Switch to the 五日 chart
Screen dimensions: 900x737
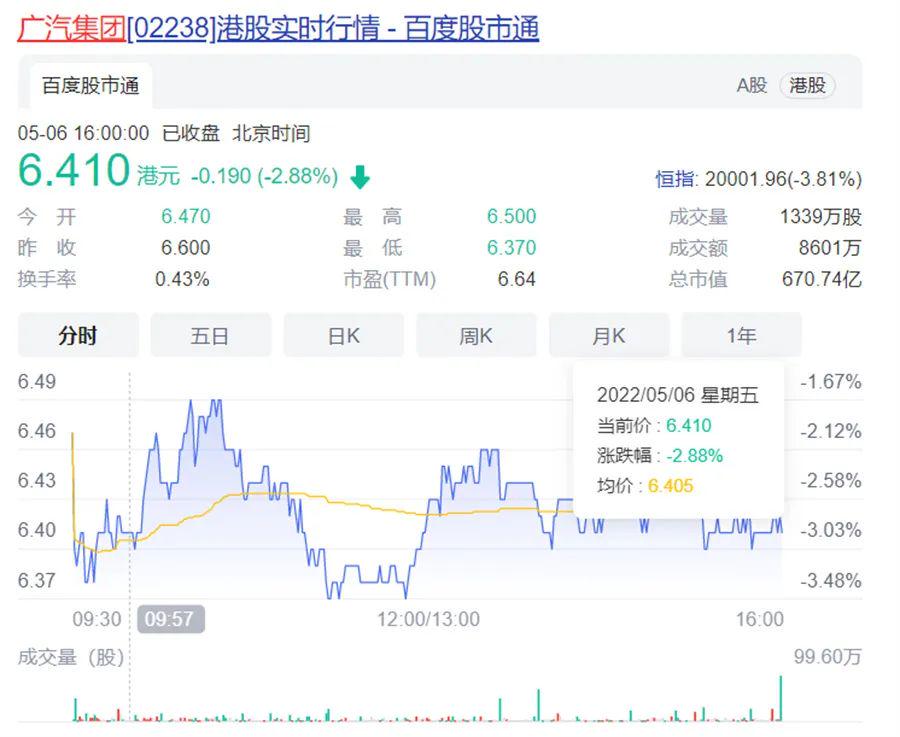coord(210,336)
